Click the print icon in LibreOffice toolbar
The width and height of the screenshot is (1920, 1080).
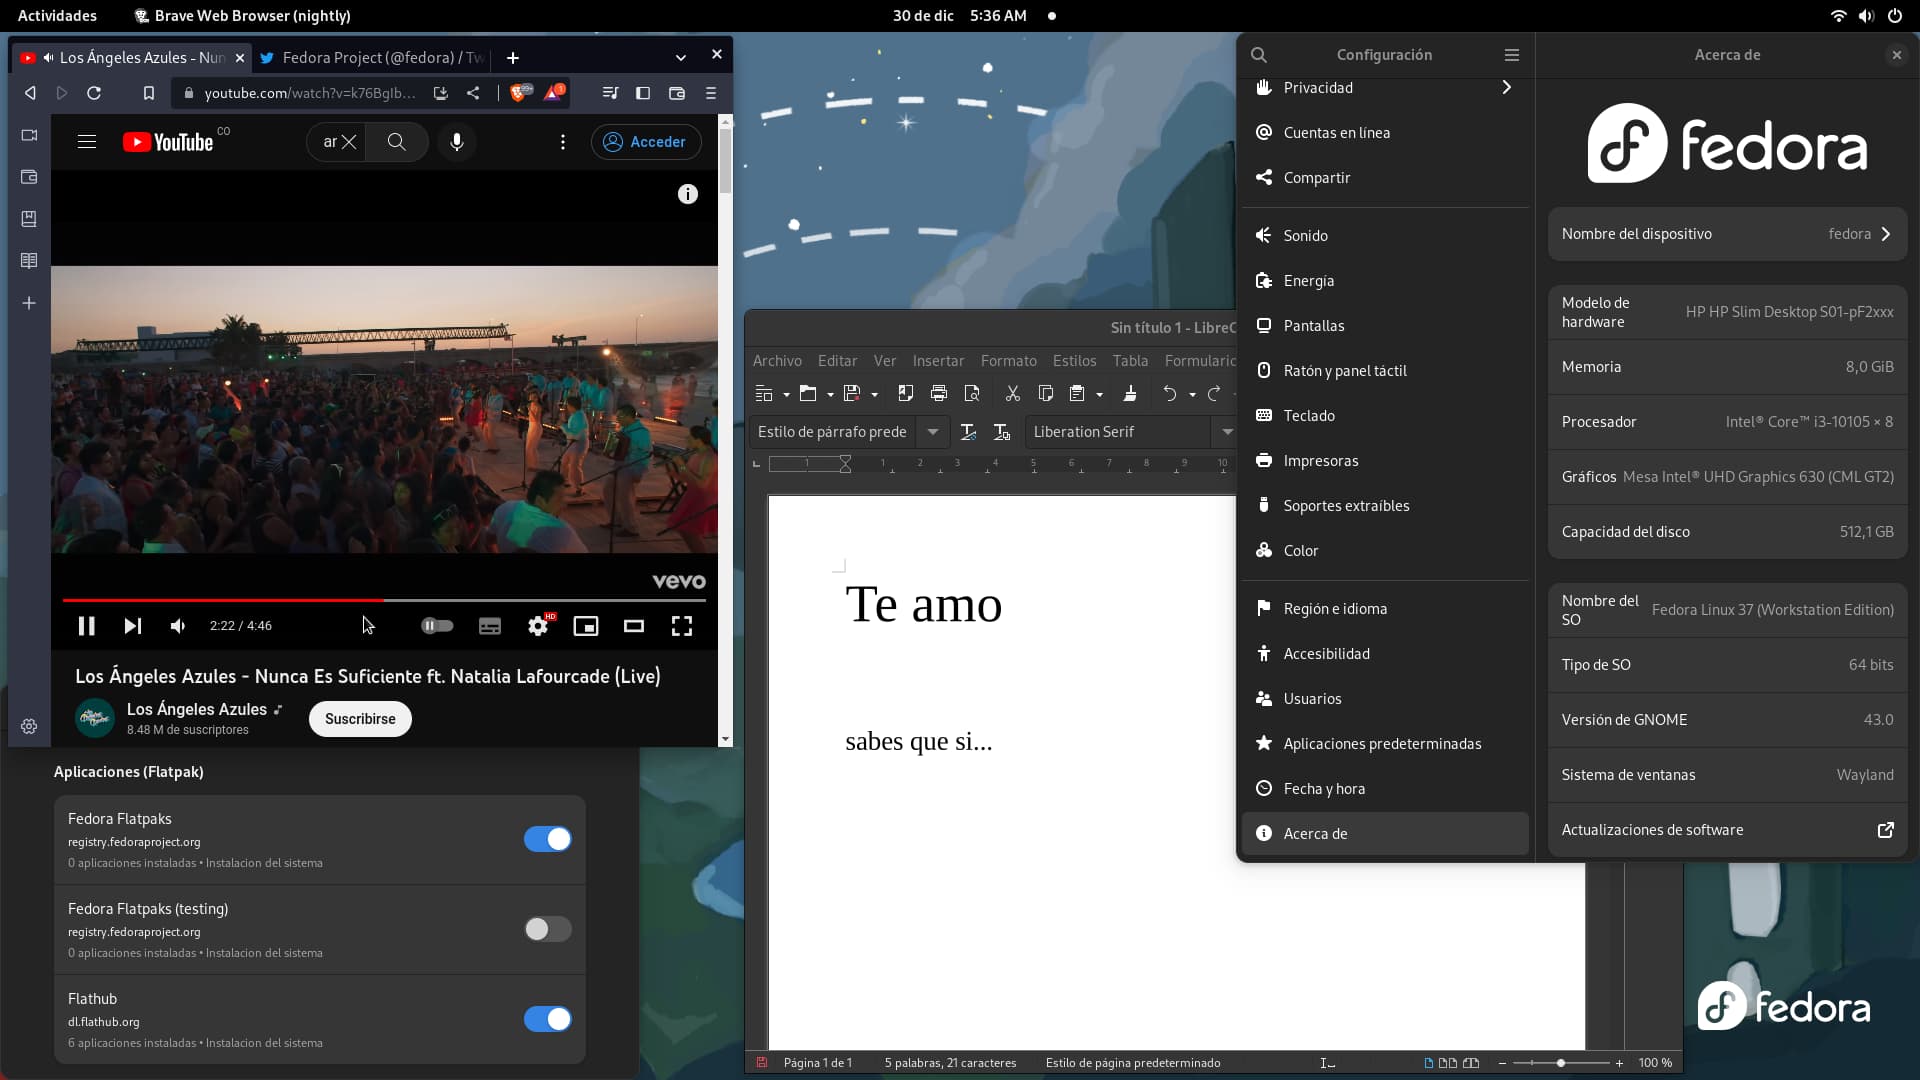click(938, 394)
